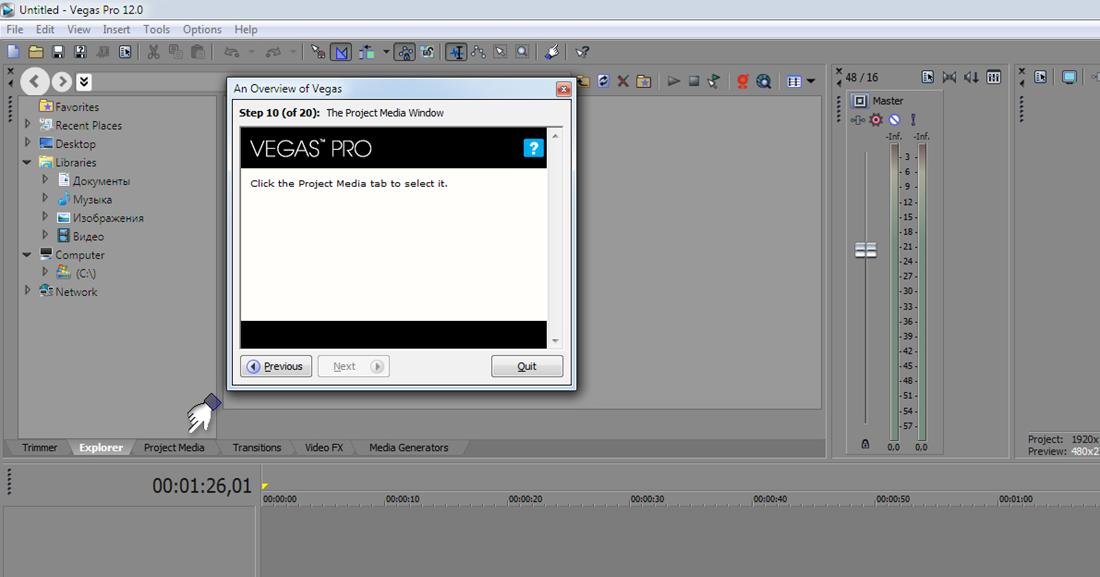Screen dimensions: 1100x577
Task: Select the Музыка library in the tree
Action: pos(85,199)
